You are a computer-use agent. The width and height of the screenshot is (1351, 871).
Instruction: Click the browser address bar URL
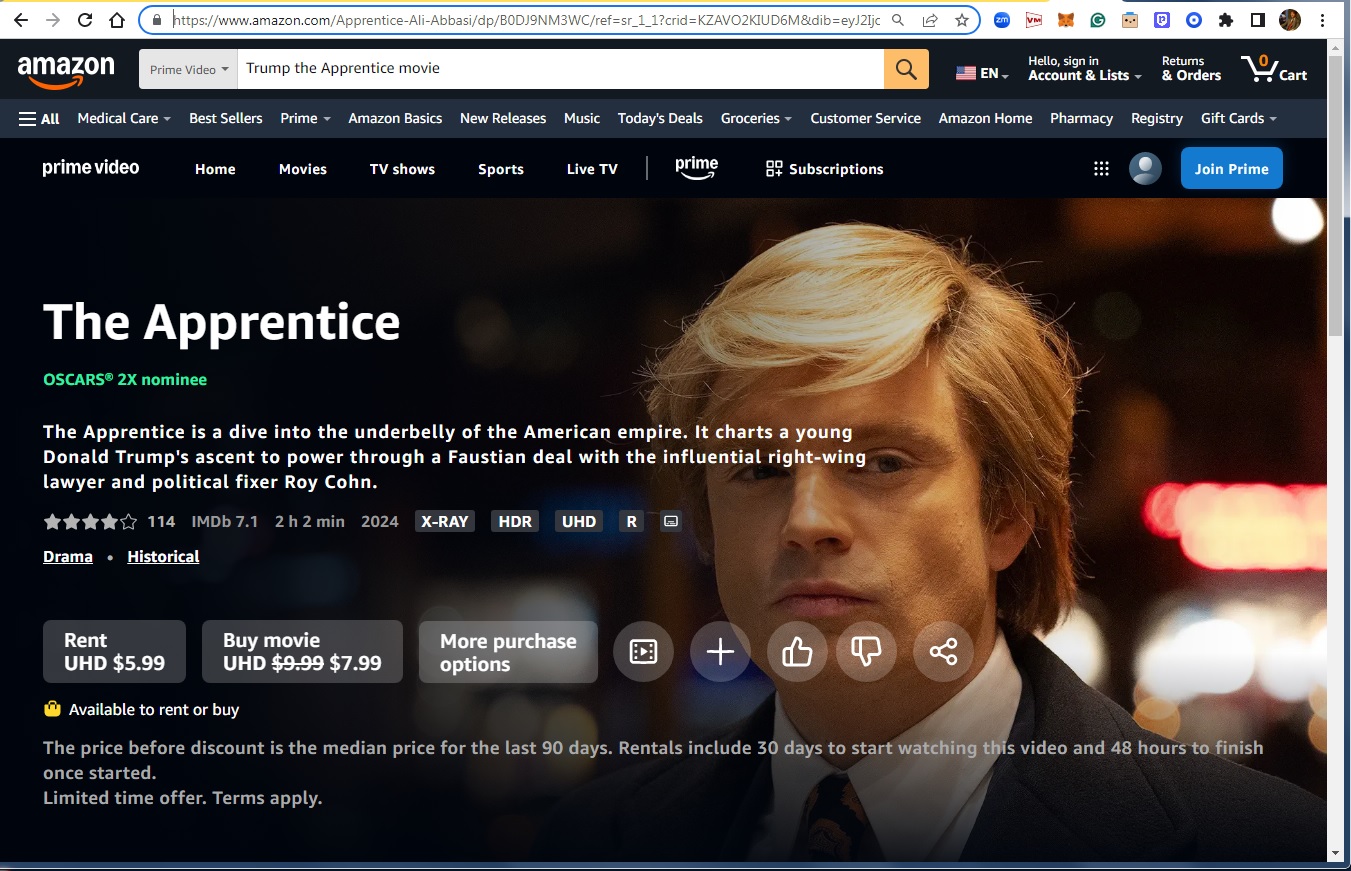(x=525, y=20)
